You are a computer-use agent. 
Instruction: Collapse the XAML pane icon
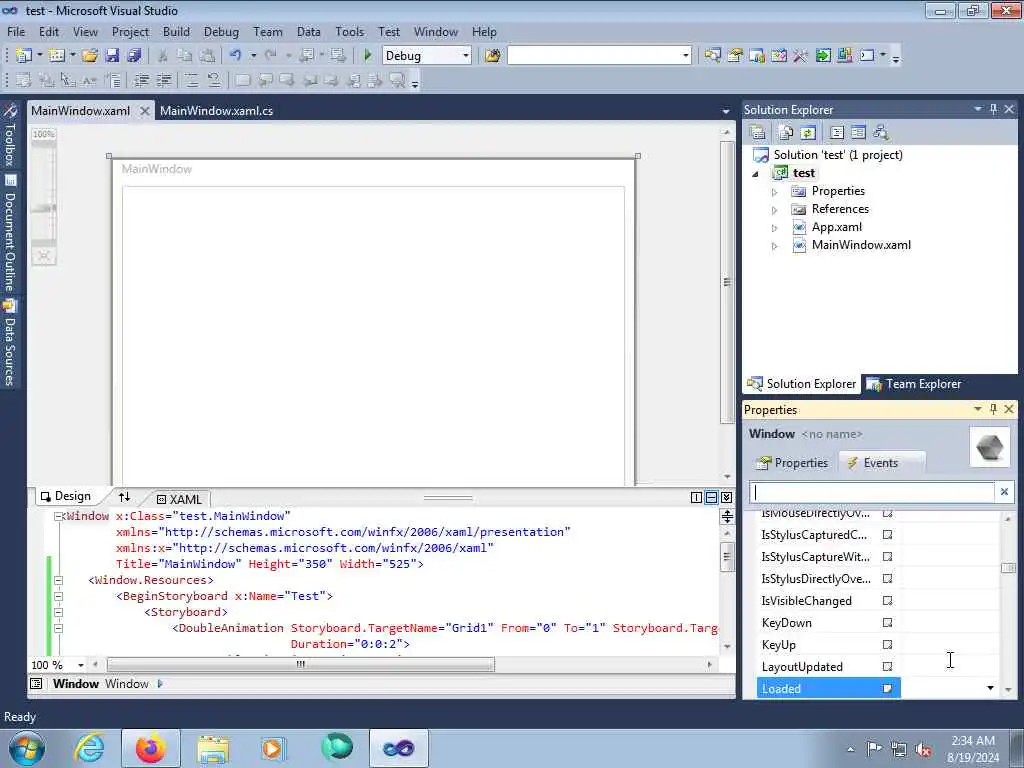tap(726, 498)
